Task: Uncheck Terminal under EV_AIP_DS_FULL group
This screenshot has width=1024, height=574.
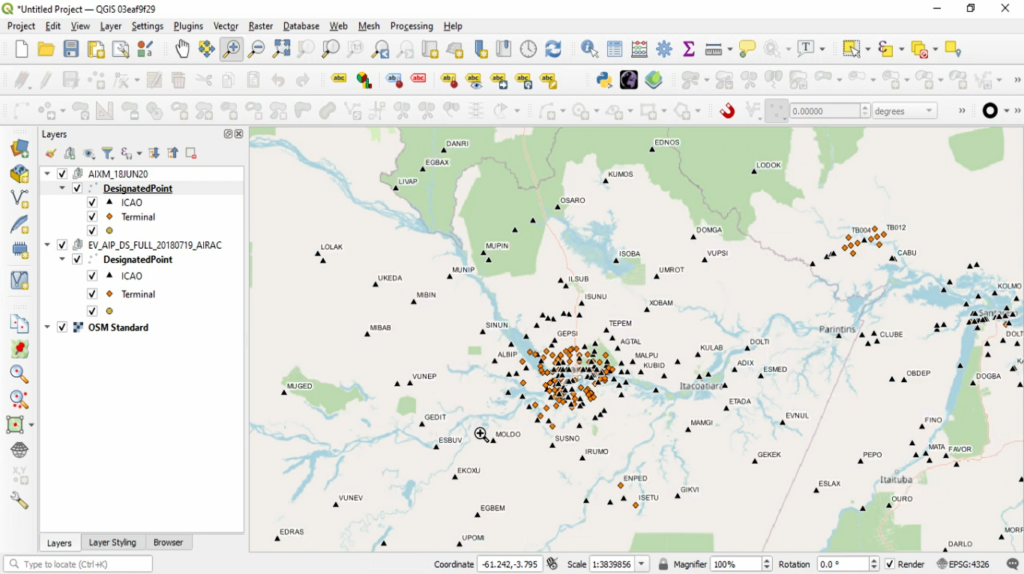Action: point(92,294)
